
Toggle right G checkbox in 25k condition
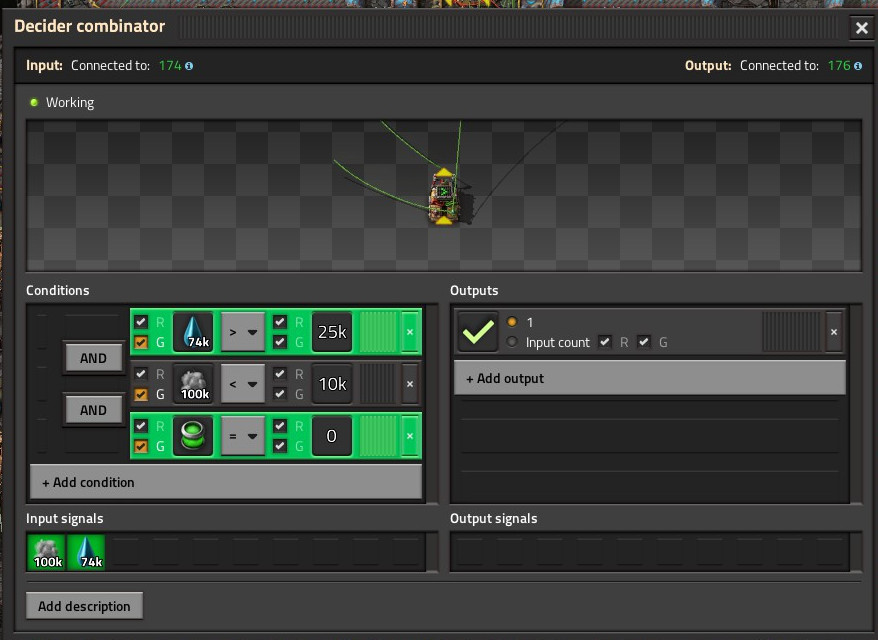pos(280,342)
